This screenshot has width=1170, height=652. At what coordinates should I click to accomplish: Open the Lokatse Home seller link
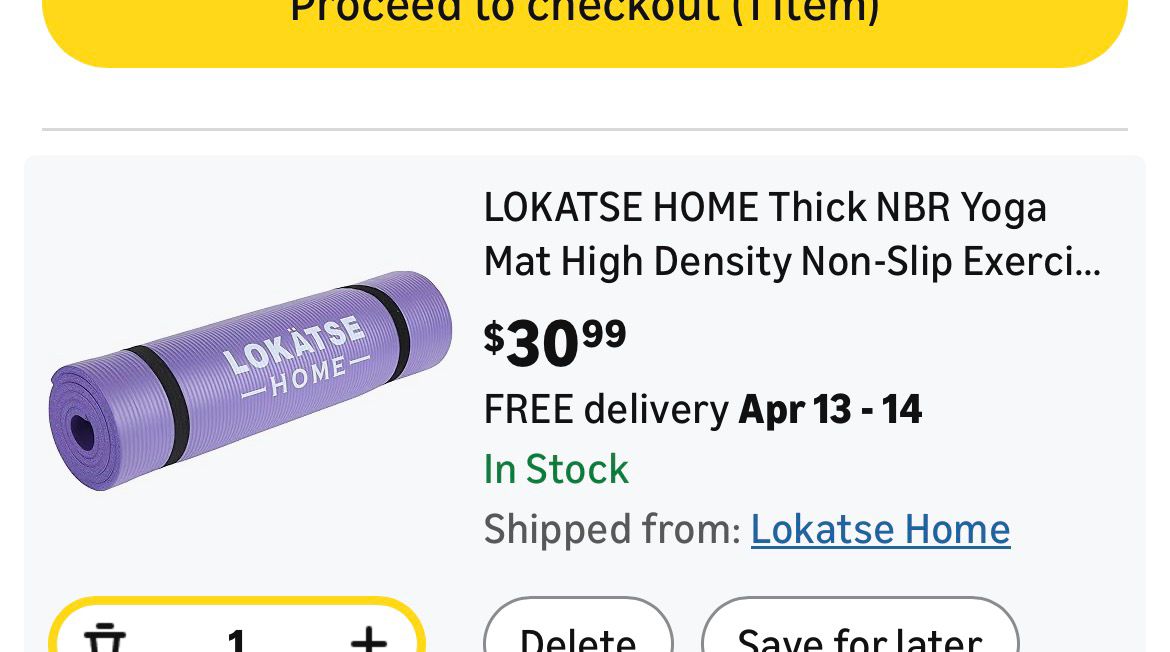(x=880, y=529)
